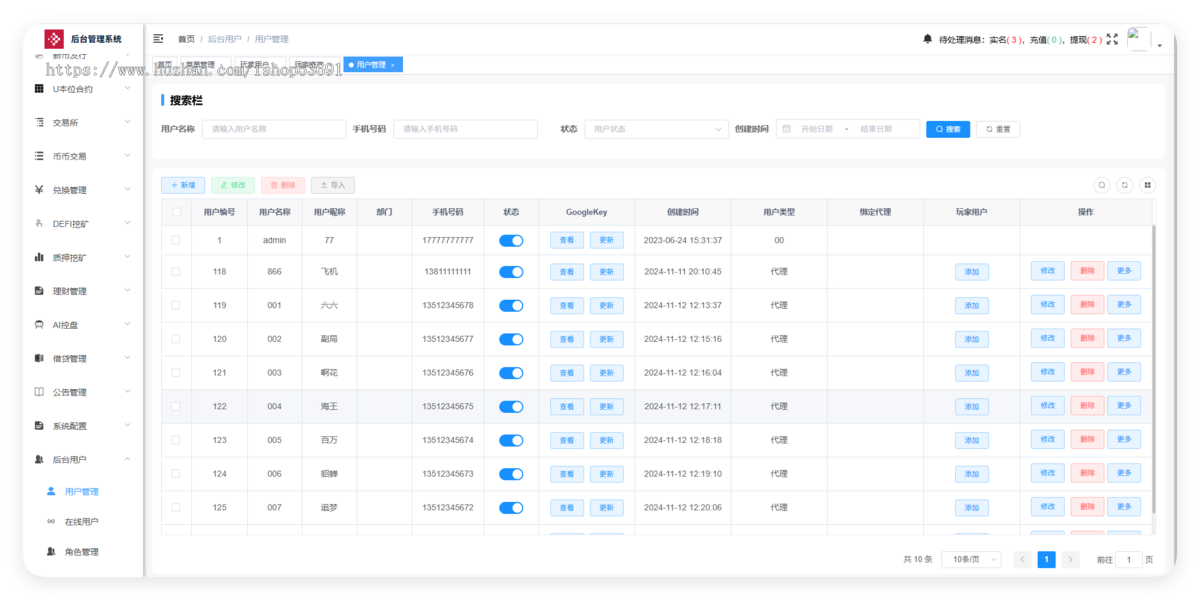Image resolution: width=1200 pixels, height=600 pixels.
Task: Collapse sidebar with the hamburger icon
Action: [x=158, y=38]
